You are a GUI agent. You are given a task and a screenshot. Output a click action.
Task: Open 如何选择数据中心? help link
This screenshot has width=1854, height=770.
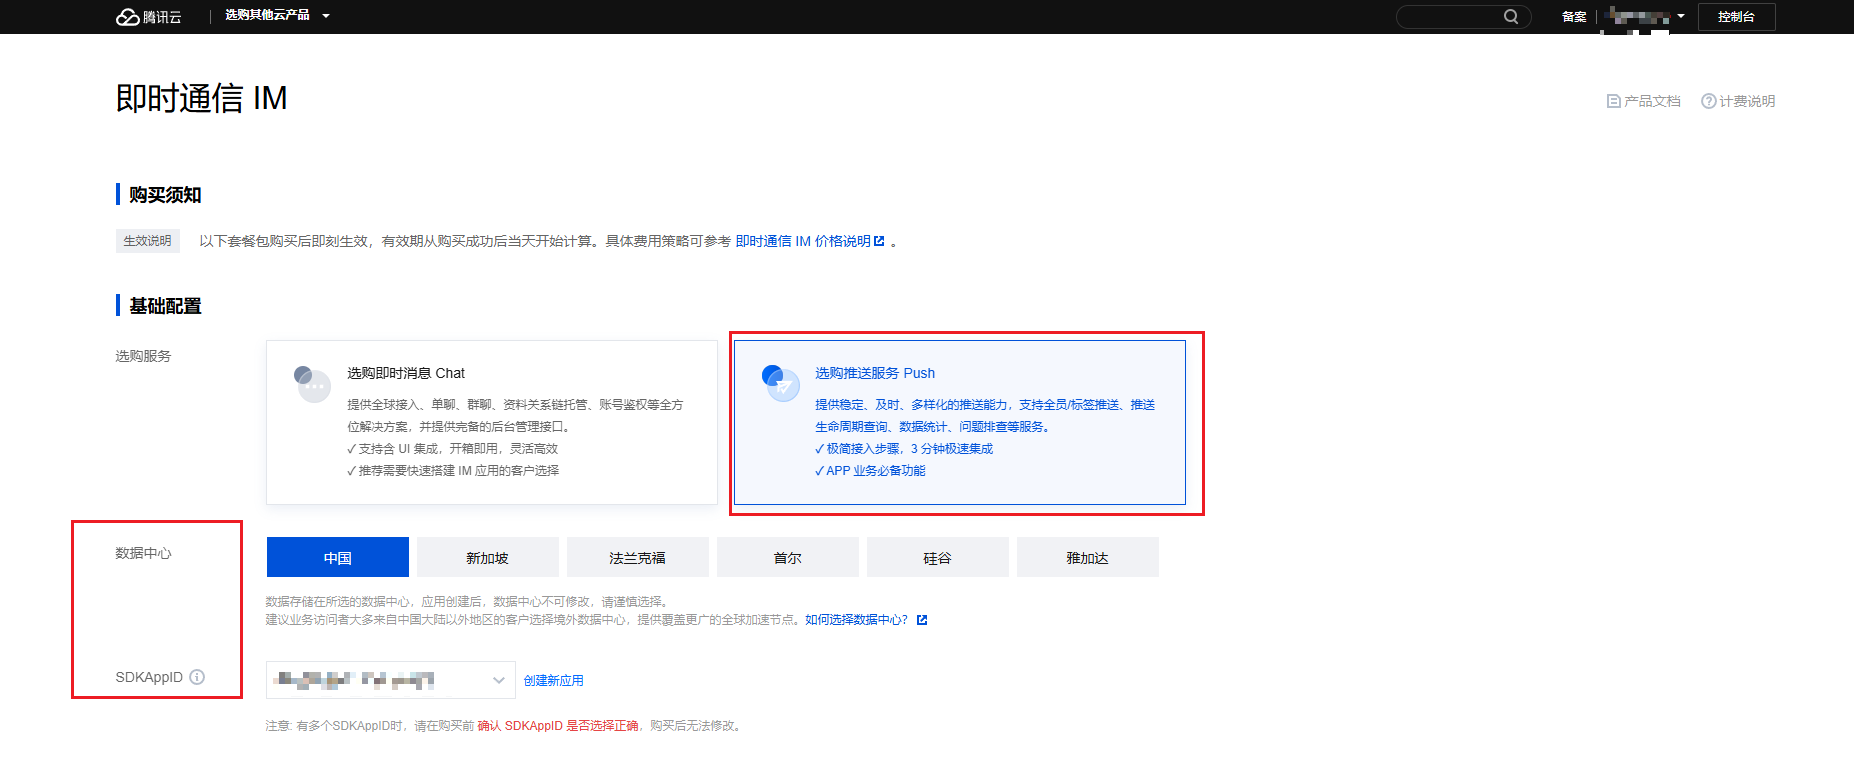[x=857, y=620]
